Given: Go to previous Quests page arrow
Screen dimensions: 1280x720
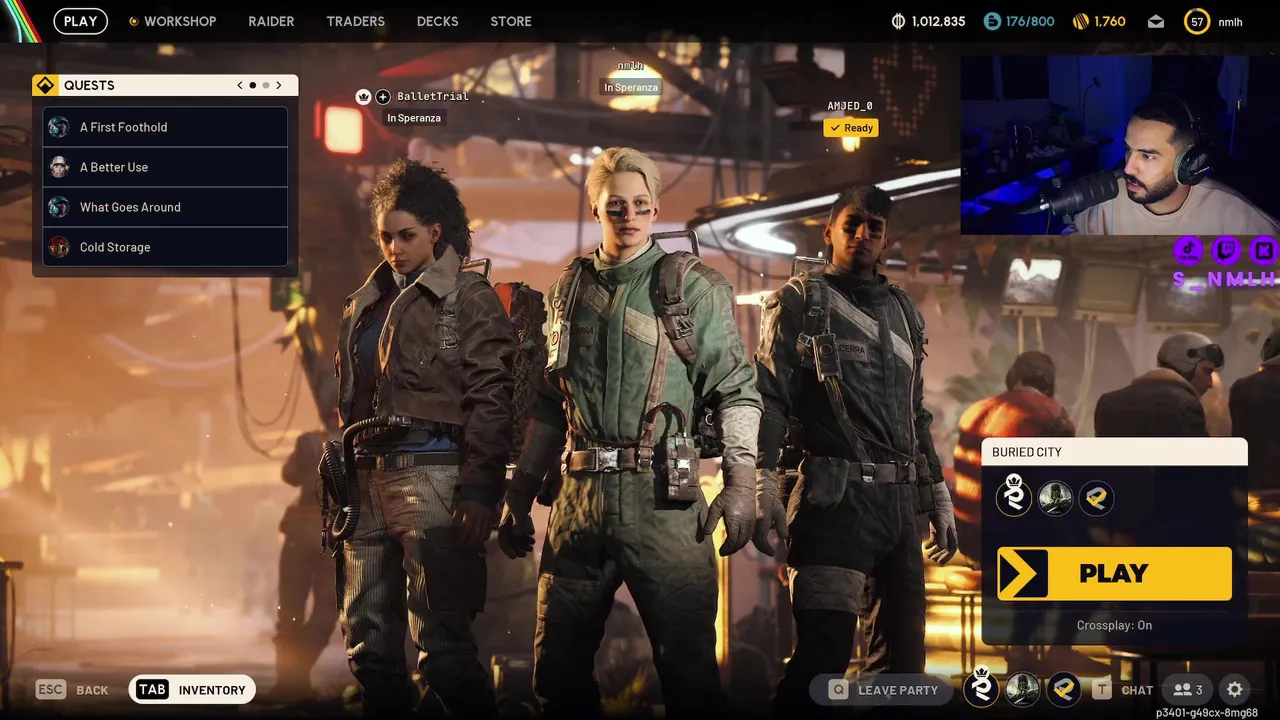Looking at the screenshot, I should point(240,85).
